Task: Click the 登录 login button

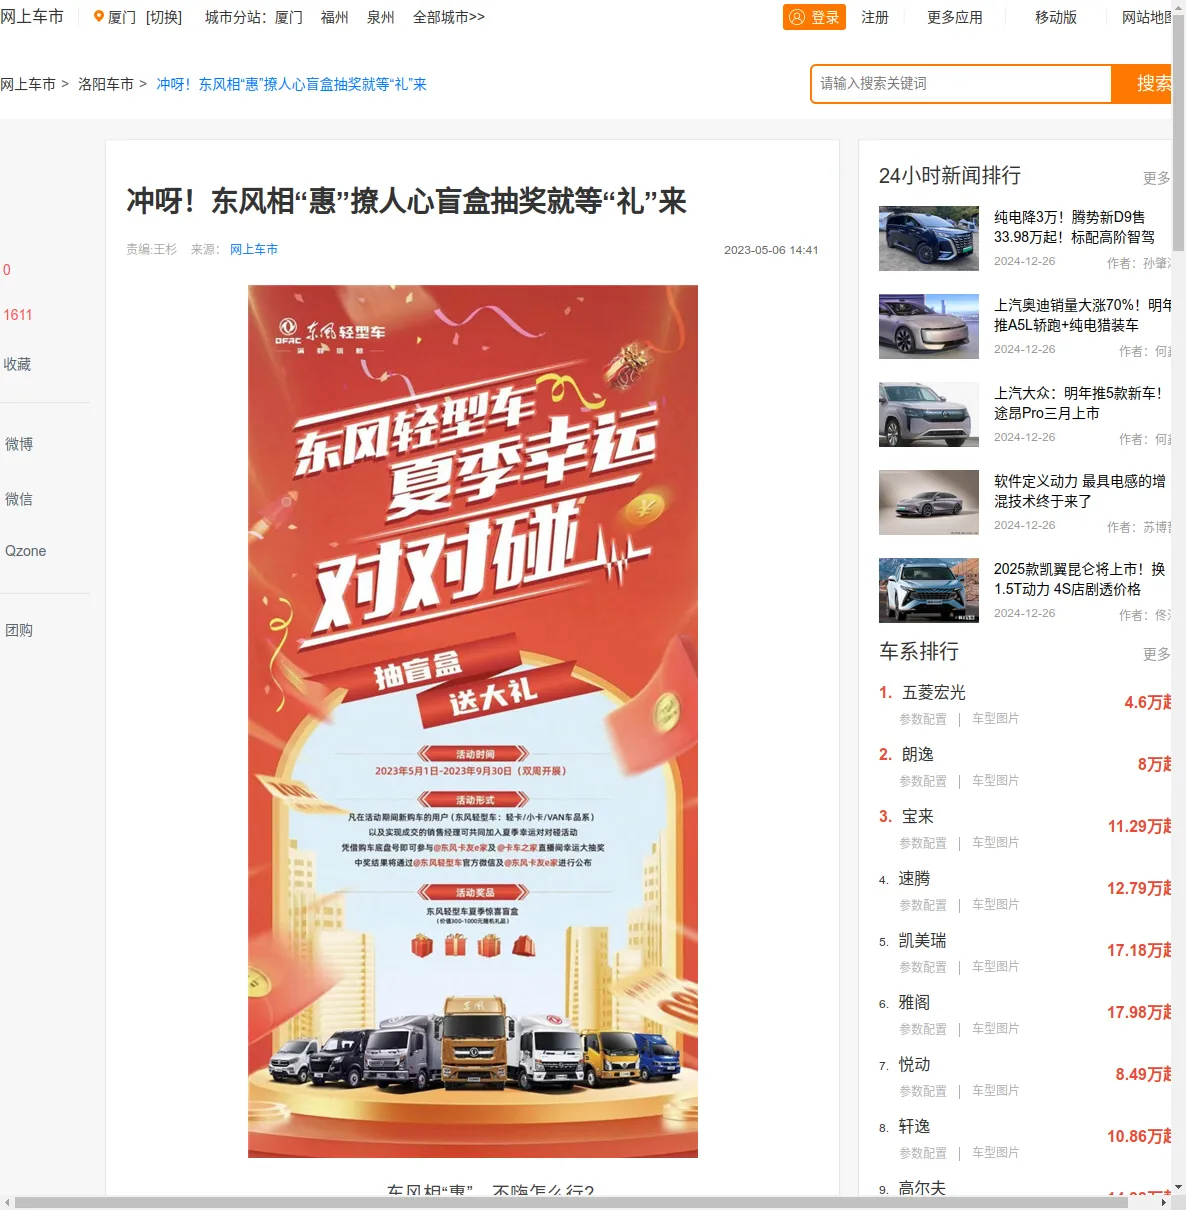Action: [814, 17]
